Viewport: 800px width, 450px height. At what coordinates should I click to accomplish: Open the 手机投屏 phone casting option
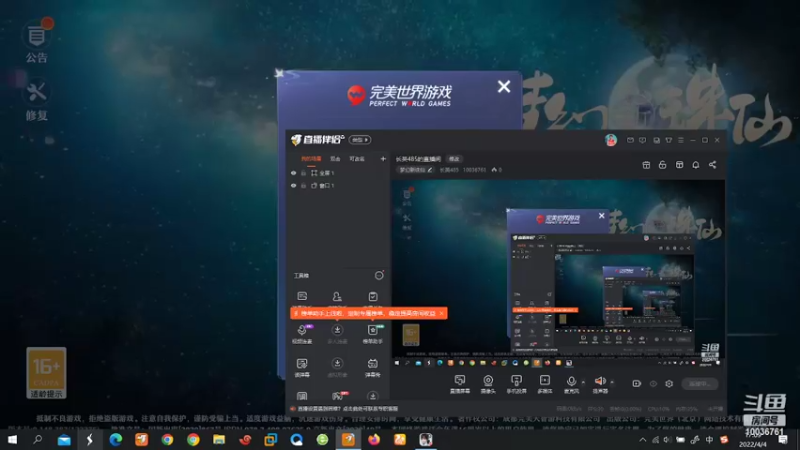516,384
